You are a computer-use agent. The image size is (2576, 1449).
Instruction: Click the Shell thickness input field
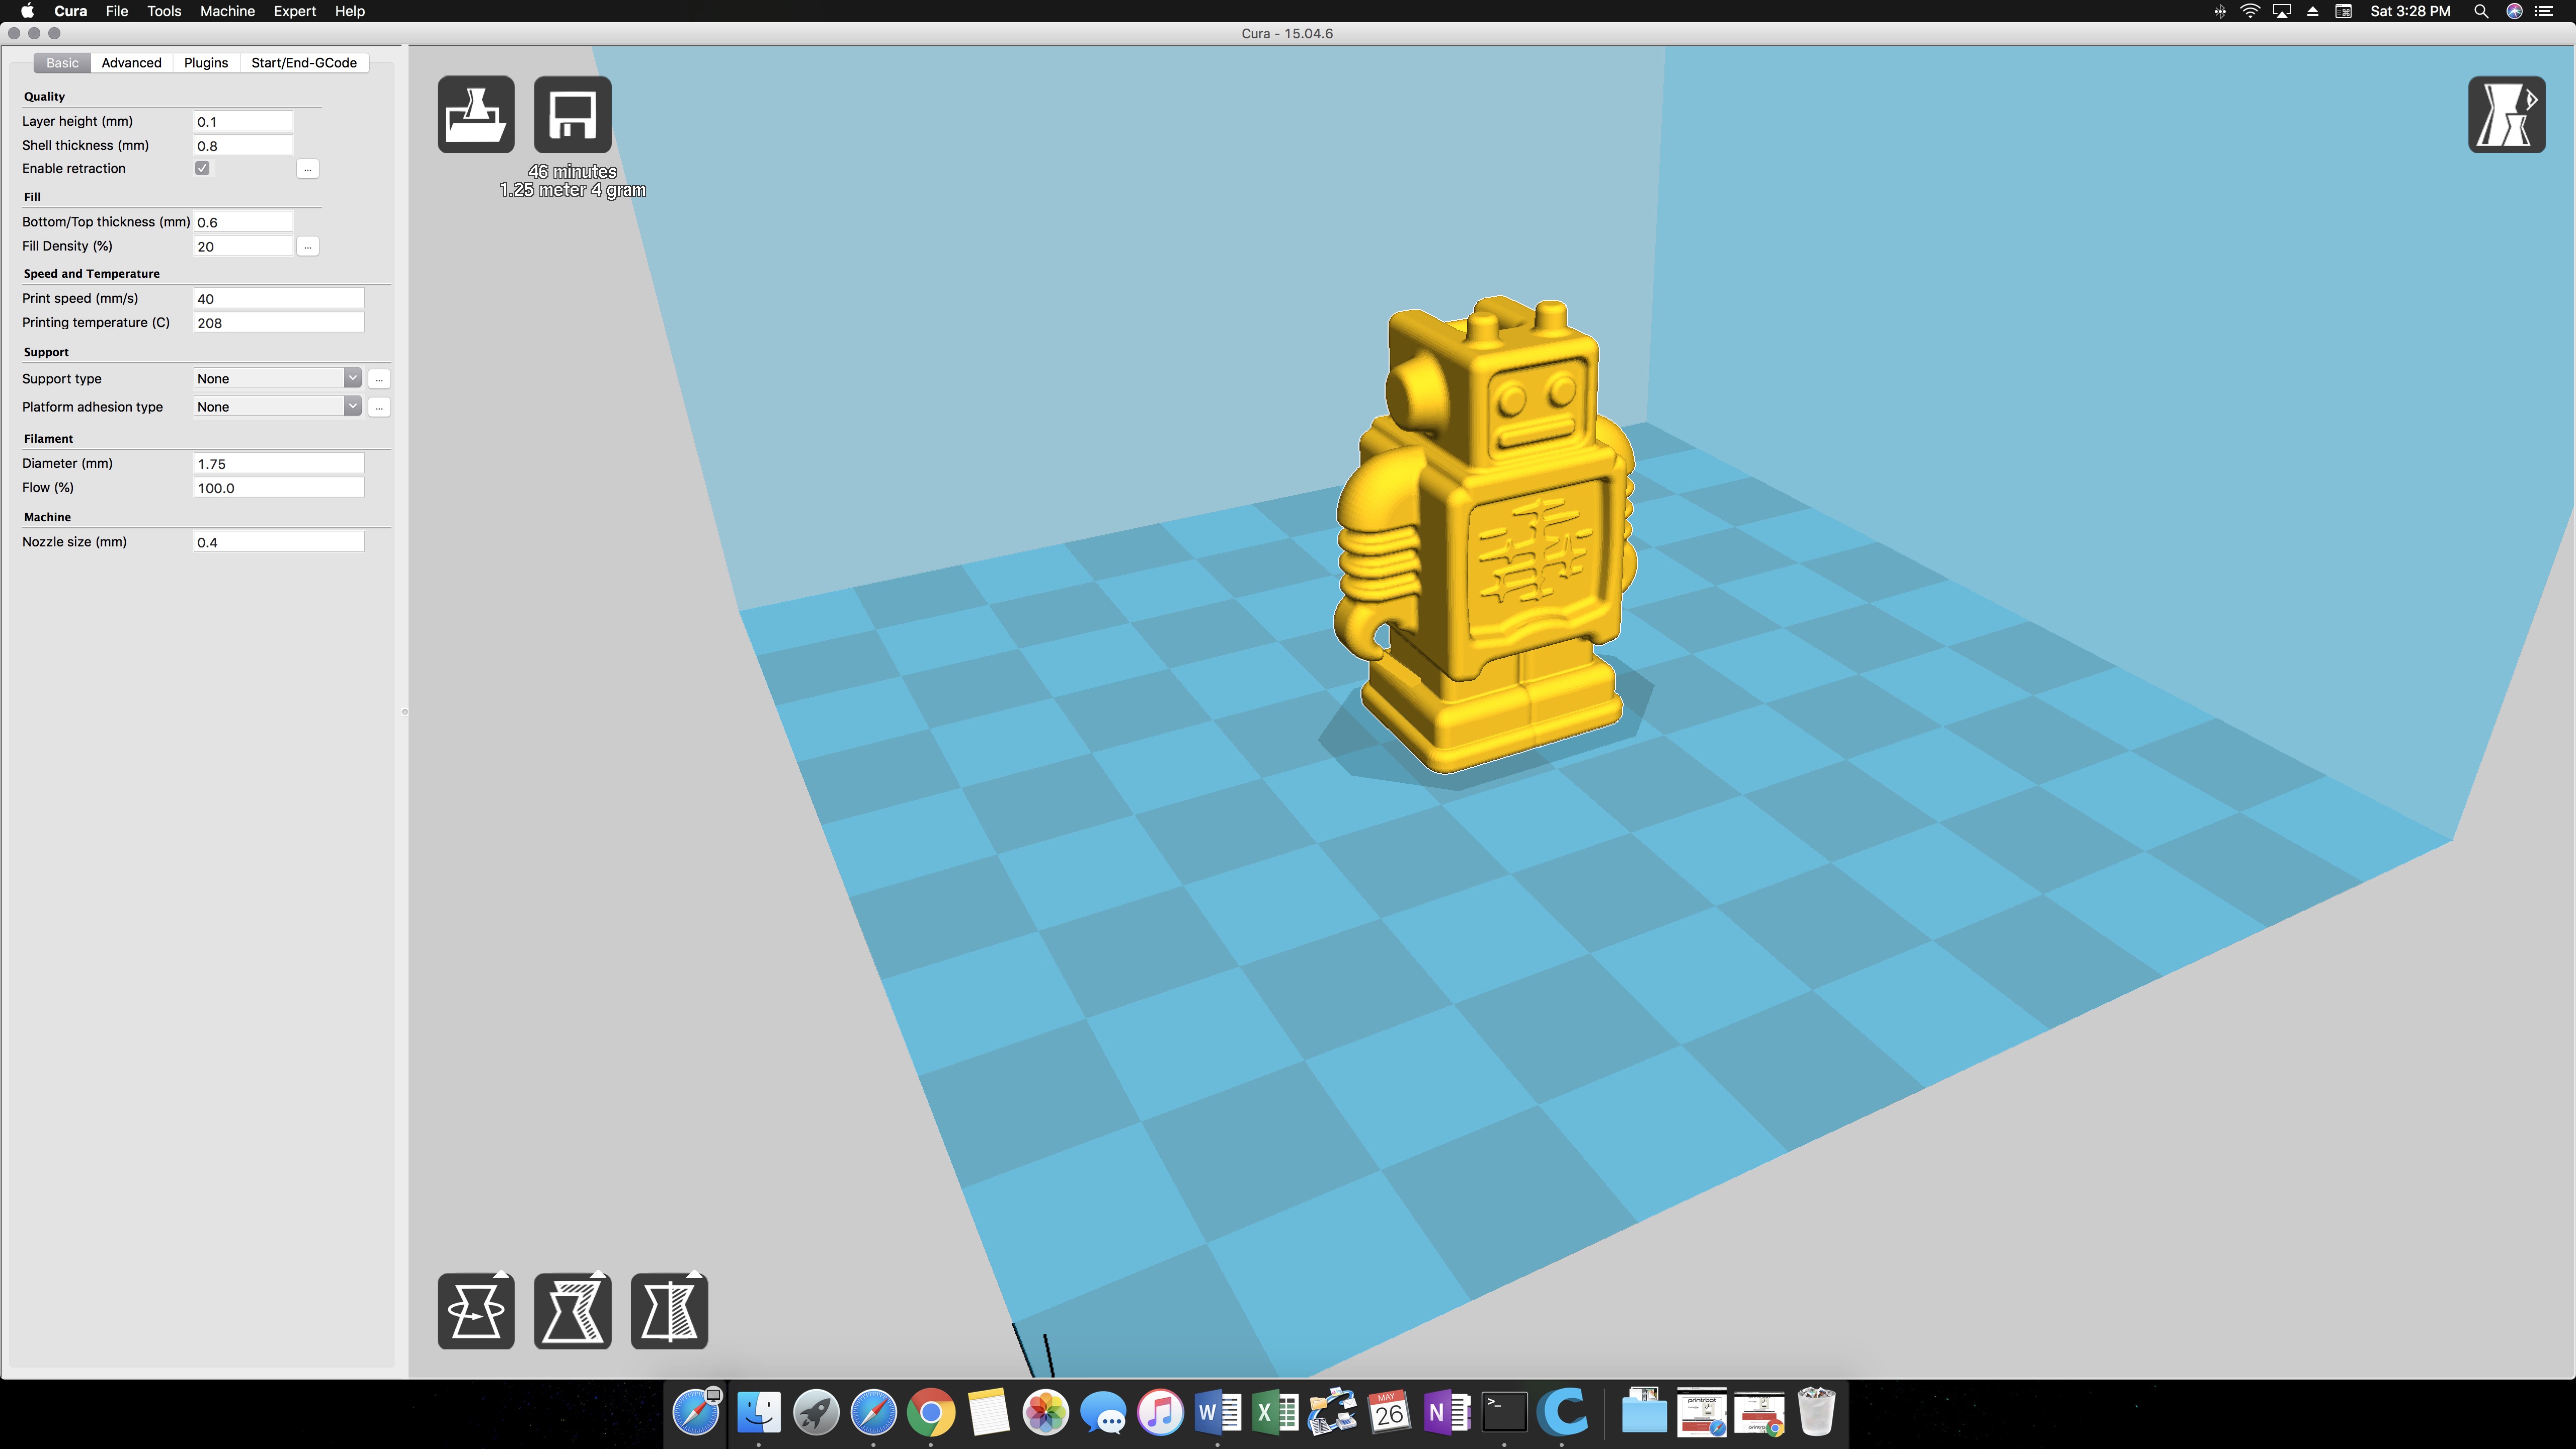pos(243,145)
